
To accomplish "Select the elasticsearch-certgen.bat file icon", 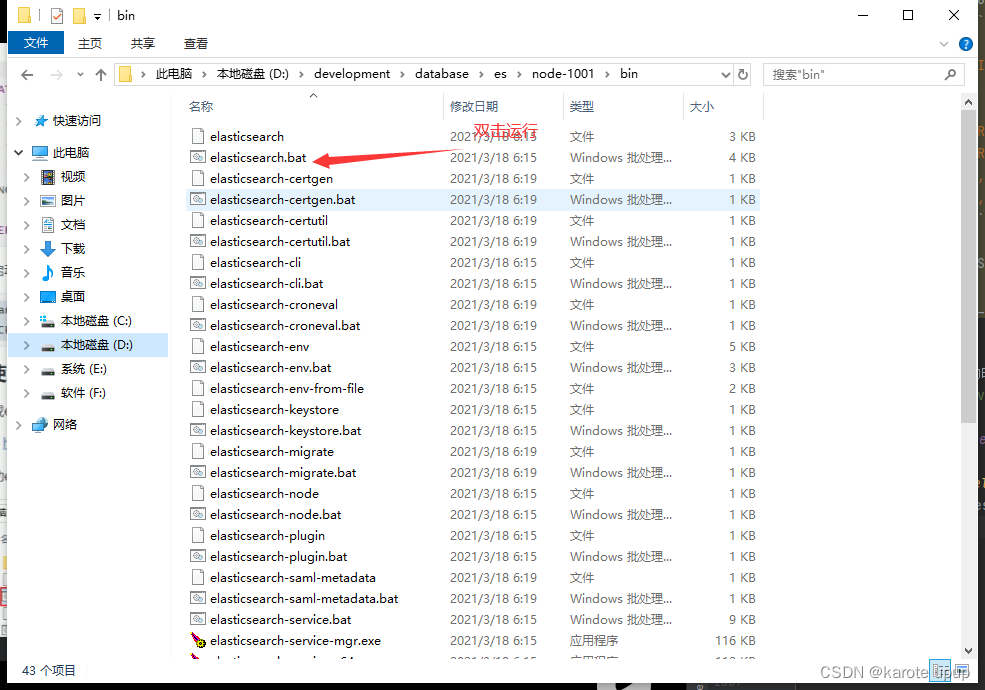I will point(198,199).
